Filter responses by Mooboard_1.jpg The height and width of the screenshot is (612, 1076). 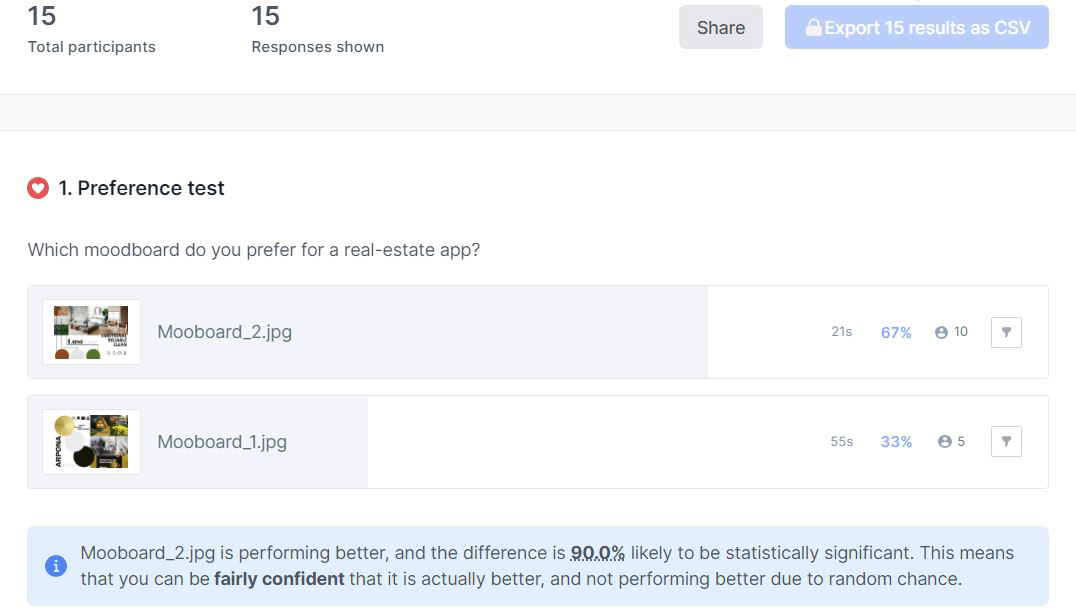click(1006, 441)
